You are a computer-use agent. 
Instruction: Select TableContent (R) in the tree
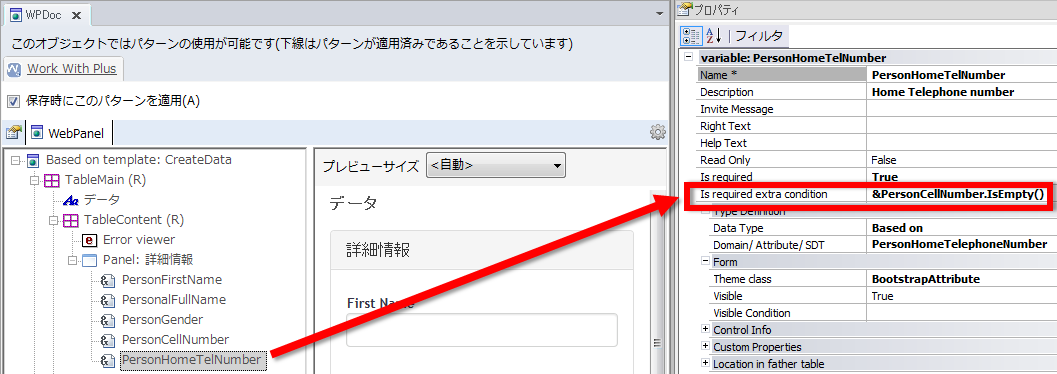[x=133, y=220]
